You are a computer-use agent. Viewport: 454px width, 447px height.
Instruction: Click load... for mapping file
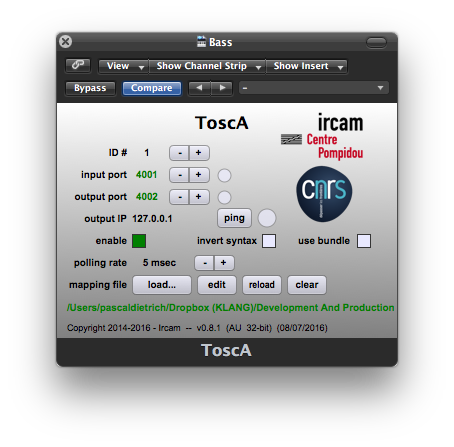tap(162, 285)
